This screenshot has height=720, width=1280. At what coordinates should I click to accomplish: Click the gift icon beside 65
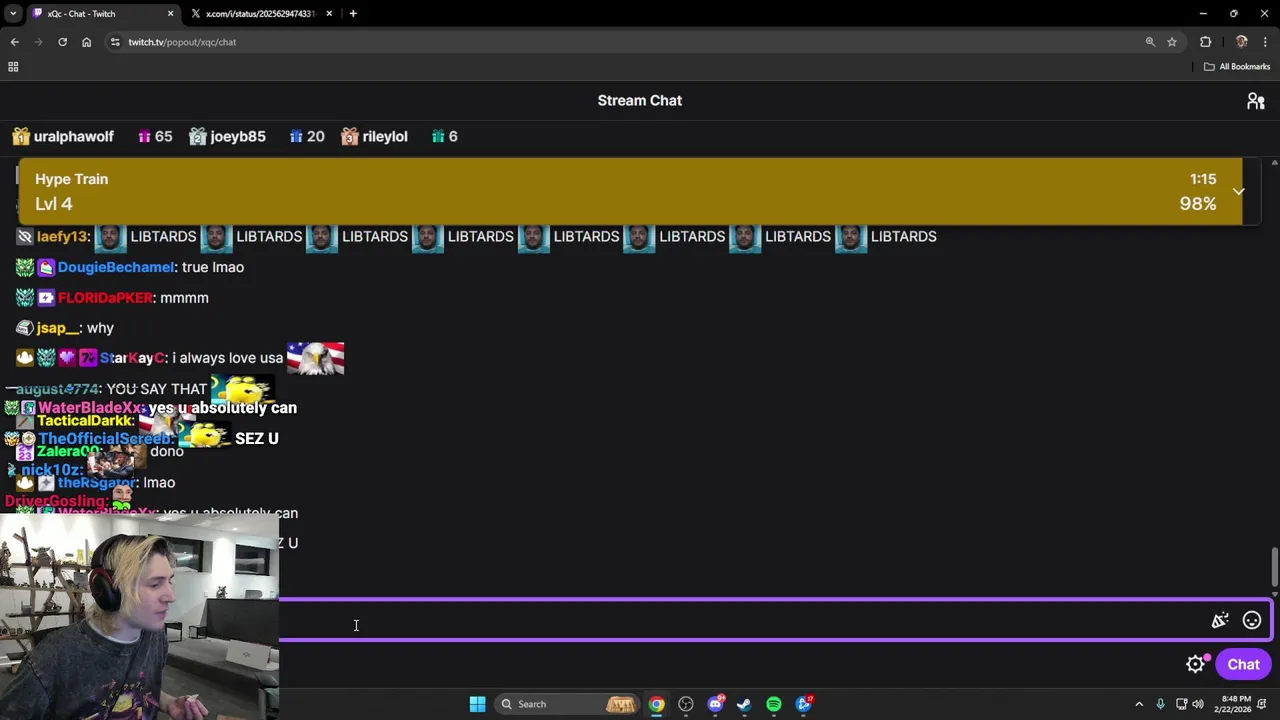click(144, 137)
